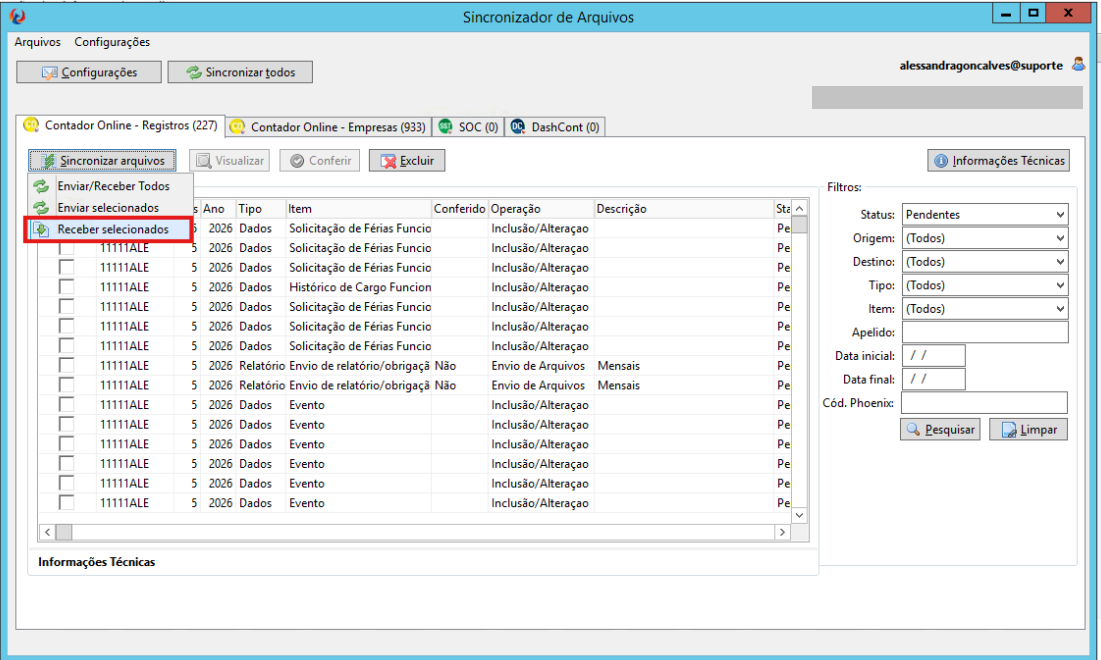This screenshot has height=660, width=1101.
Task: Click the Configurações toolbar button
Action: [x=89, y=72]
